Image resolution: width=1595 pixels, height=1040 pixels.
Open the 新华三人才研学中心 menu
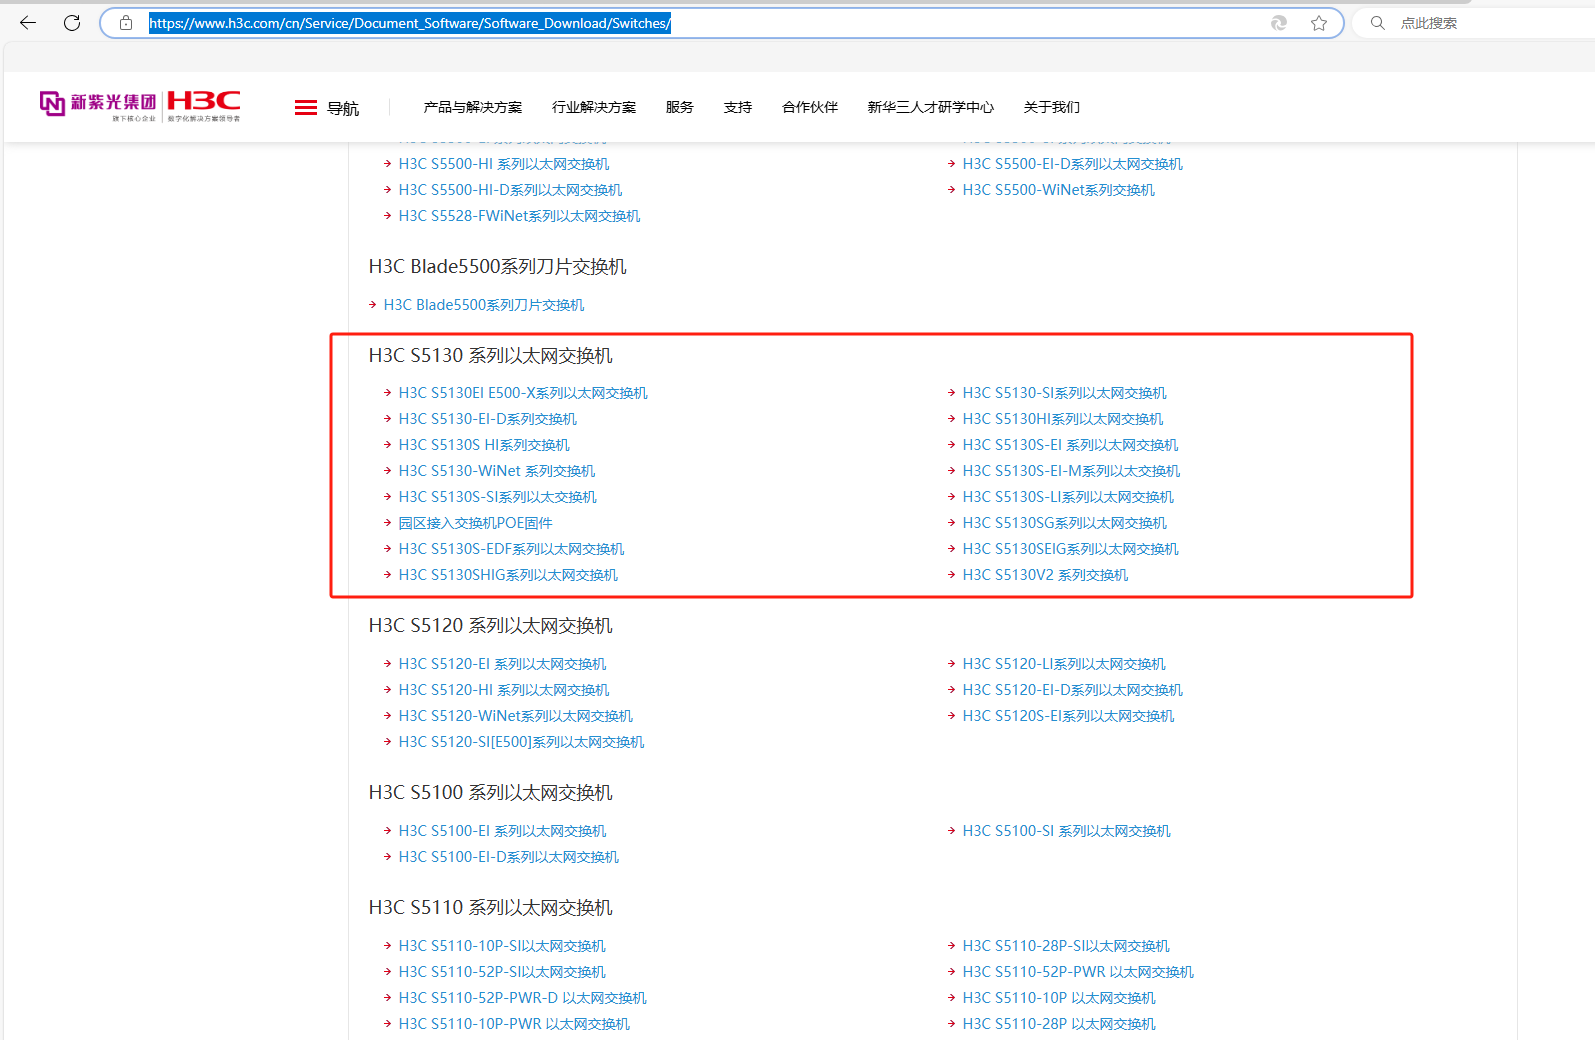click(x=931, y=107)
